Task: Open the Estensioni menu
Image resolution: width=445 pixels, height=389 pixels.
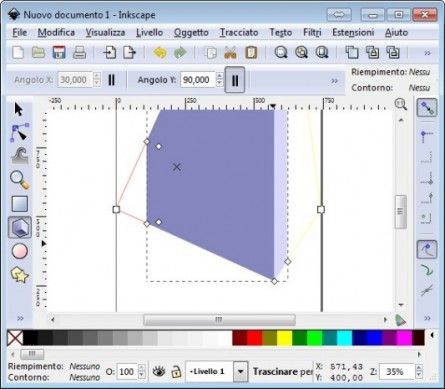Action: point(353,32)
